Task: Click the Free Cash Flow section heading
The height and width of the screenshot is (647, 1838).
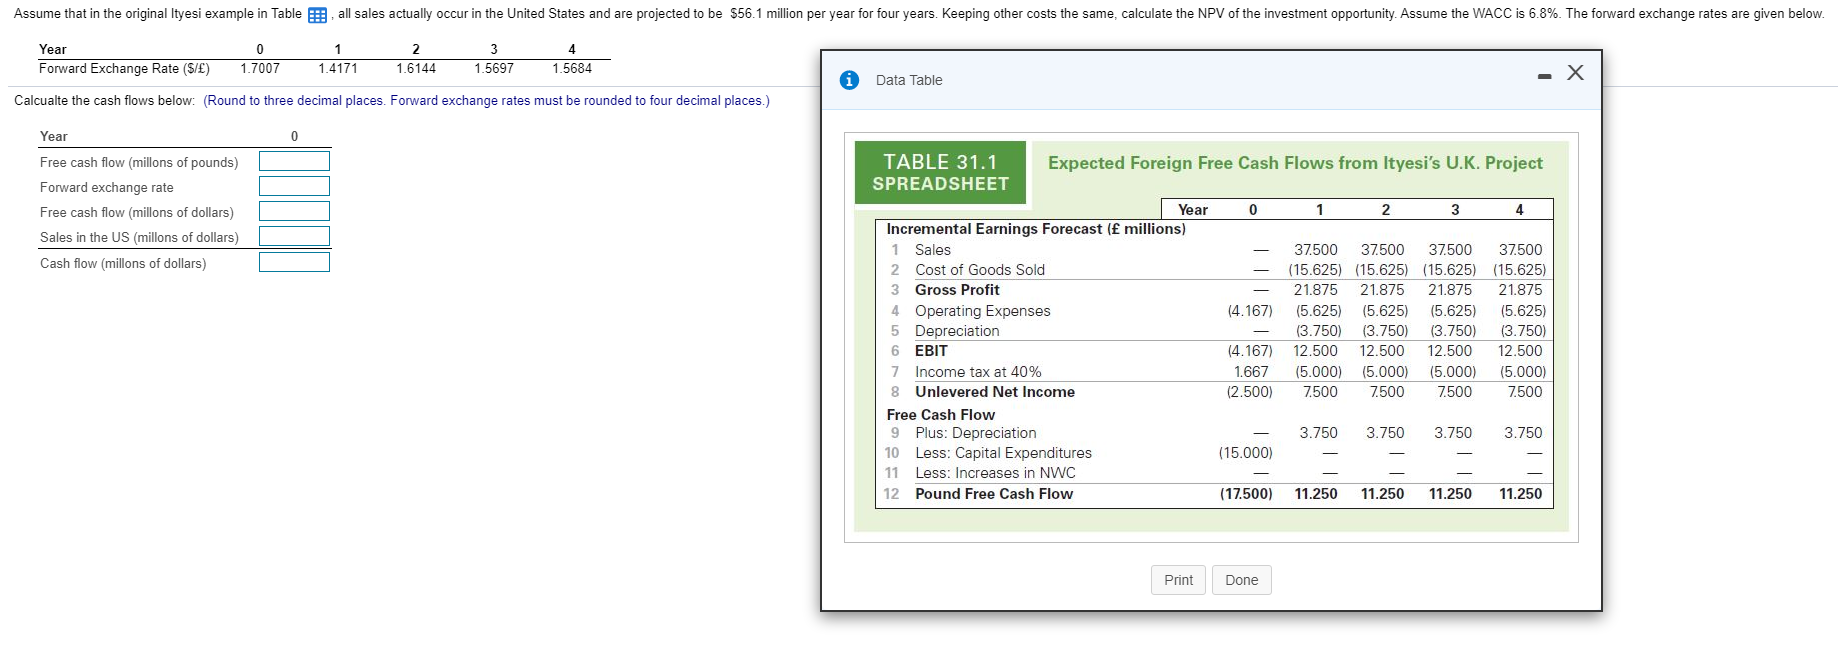Action: click(941, 415)
